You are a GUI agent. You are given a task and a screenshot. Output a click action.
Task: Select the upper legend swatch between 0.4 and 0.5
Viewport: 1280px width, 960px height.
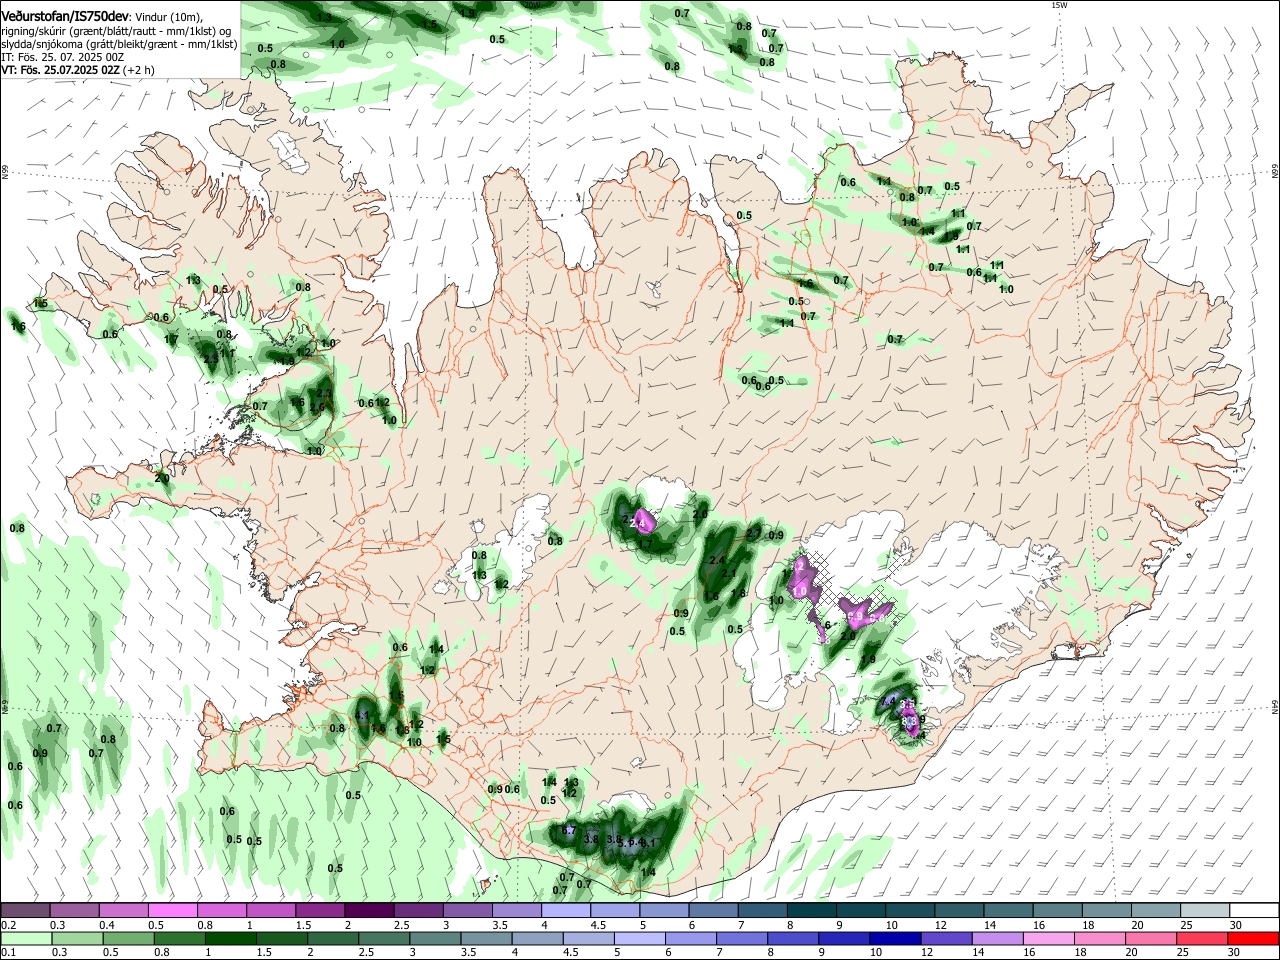[x=123, y=910]
